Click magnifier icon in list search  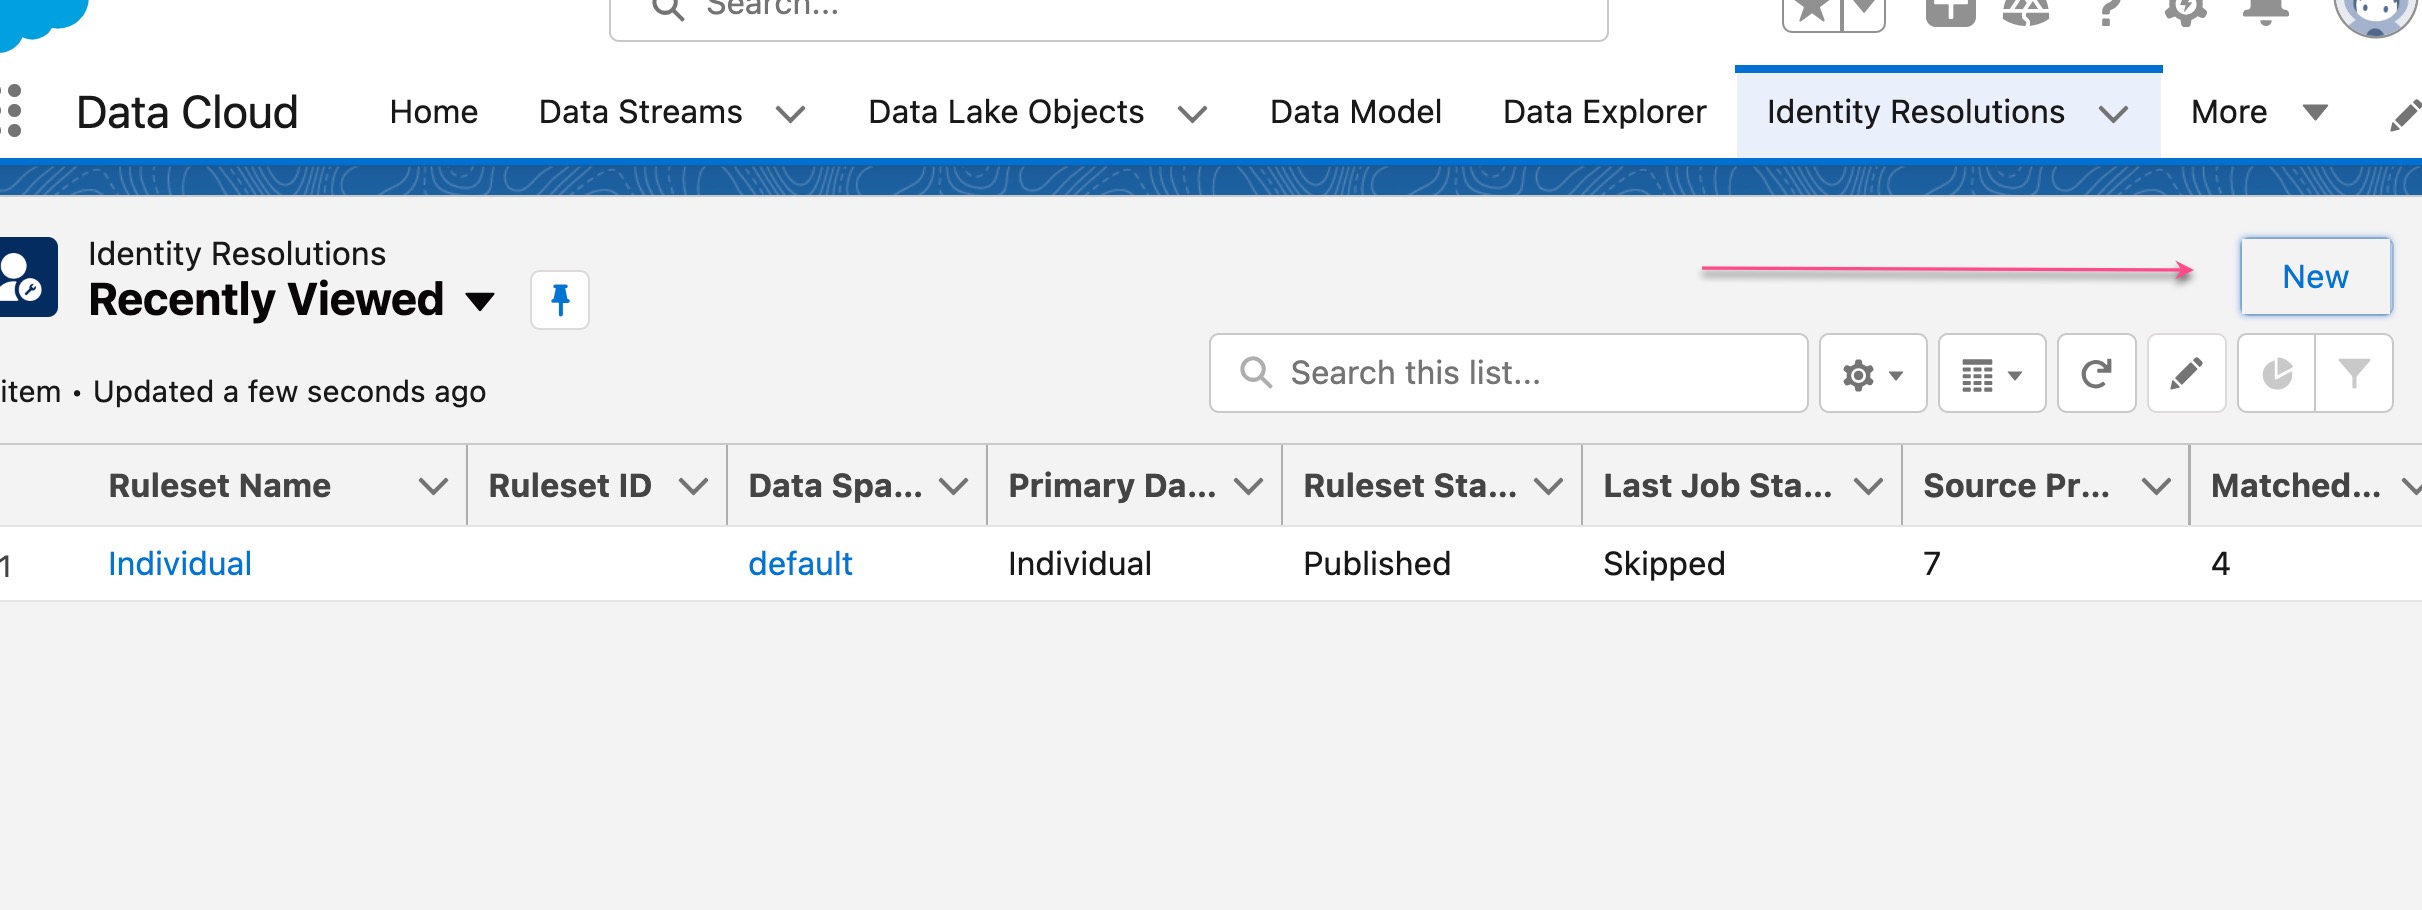coord(1256,373)
